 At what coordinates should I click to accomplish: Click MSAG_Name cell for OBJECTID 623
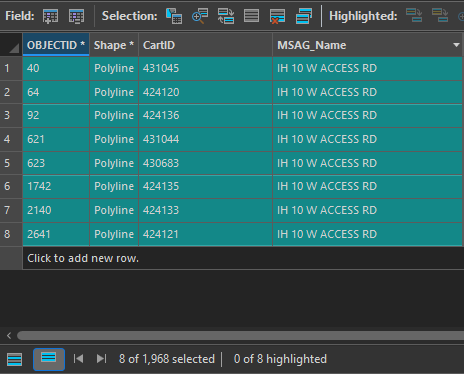(x=368, y=163)
